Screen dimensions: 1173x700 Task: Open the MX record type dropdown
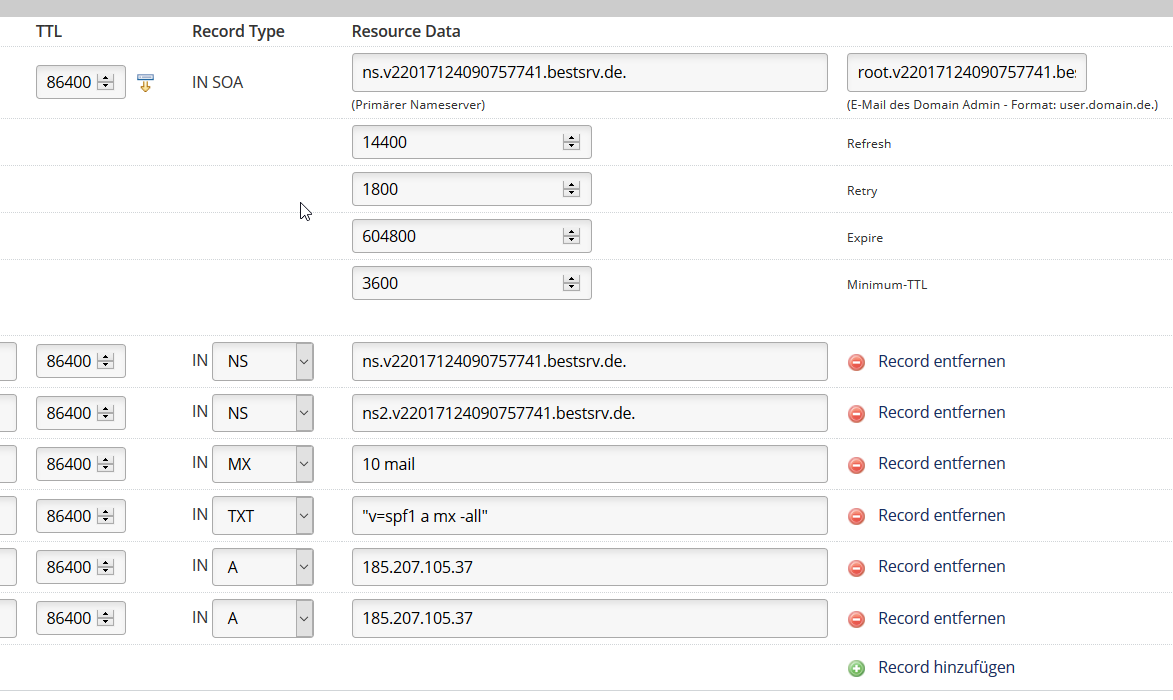(x=304, y=464)
